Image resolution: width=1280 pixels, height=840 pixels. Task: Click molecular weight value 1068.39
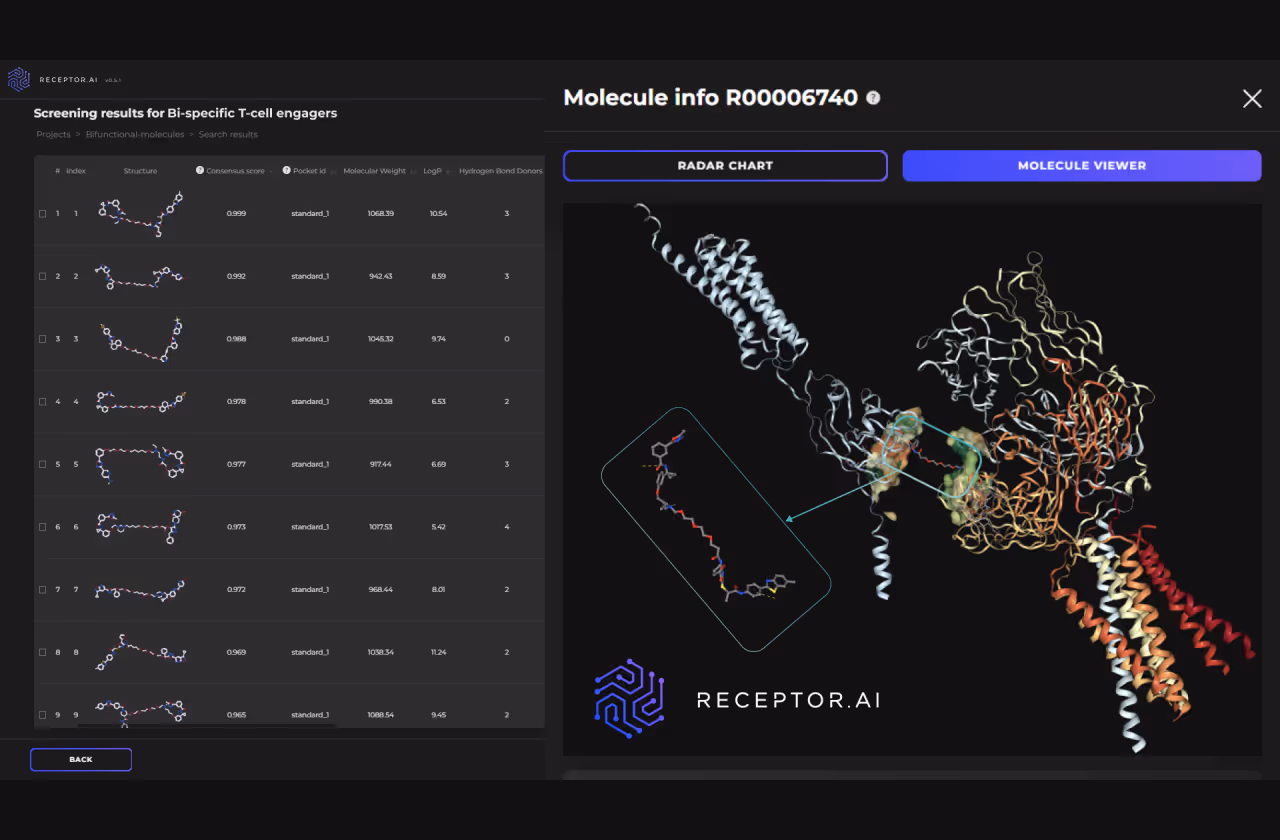point(380,214)
